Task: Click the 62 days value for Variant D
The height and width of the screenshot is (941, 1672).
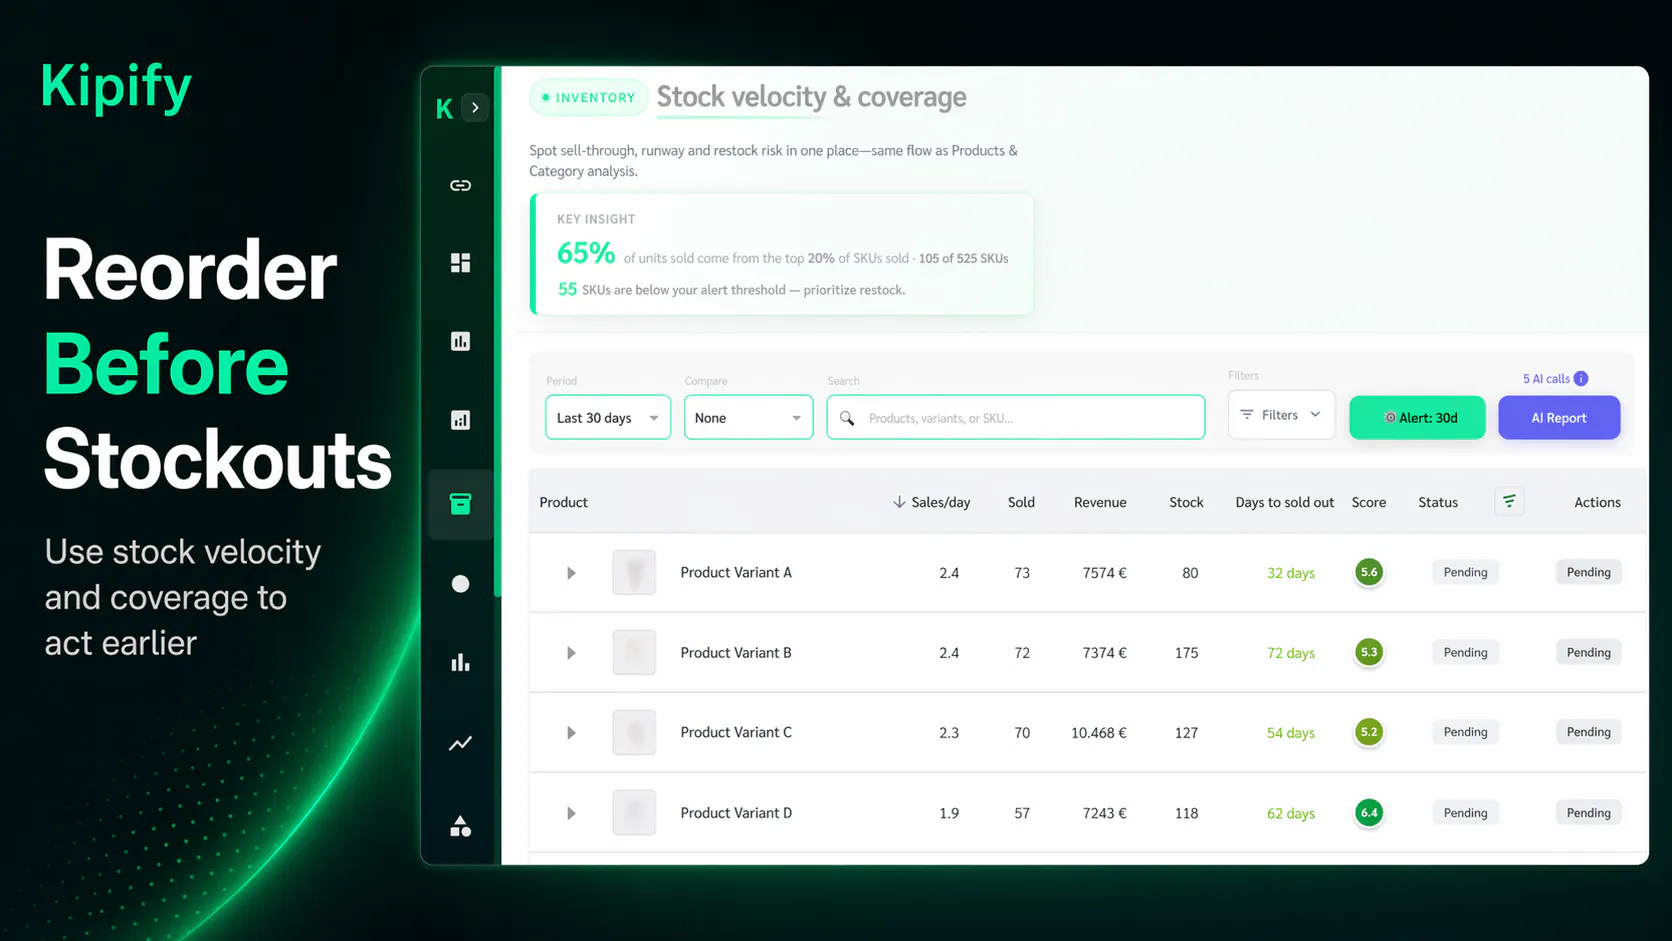Action: coord(1290,813)
